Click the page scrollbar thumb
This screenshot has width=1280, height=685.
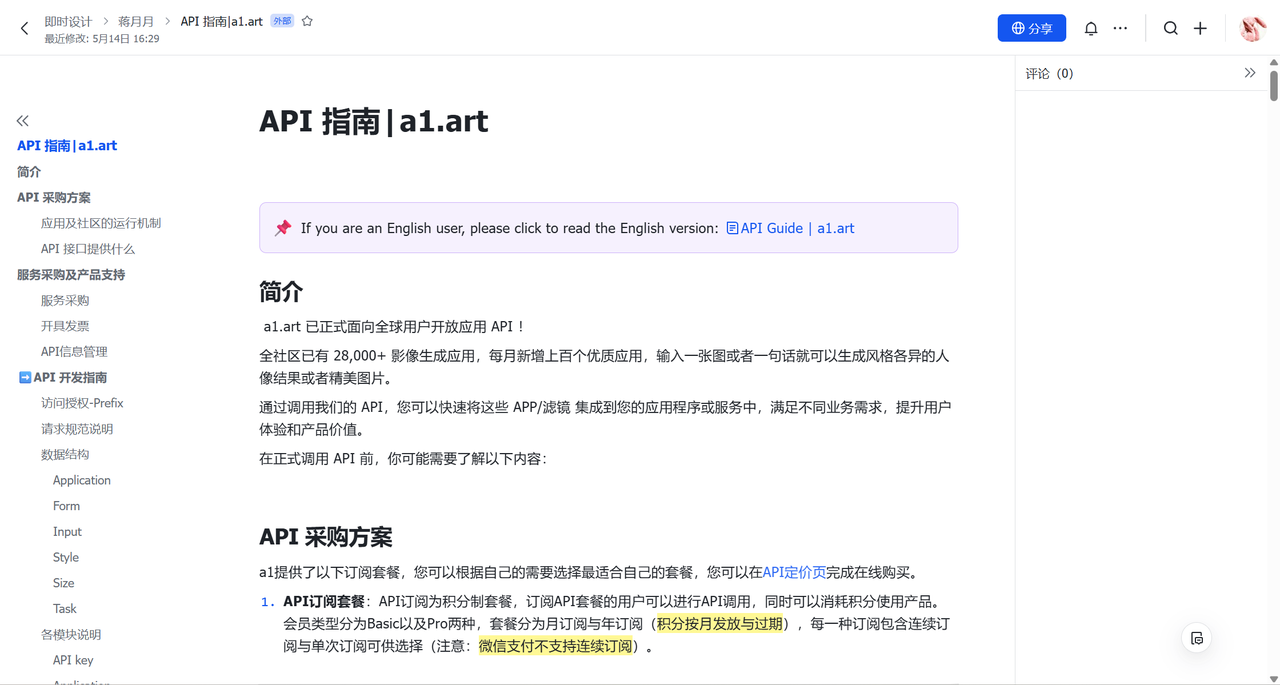(1274, 84)
